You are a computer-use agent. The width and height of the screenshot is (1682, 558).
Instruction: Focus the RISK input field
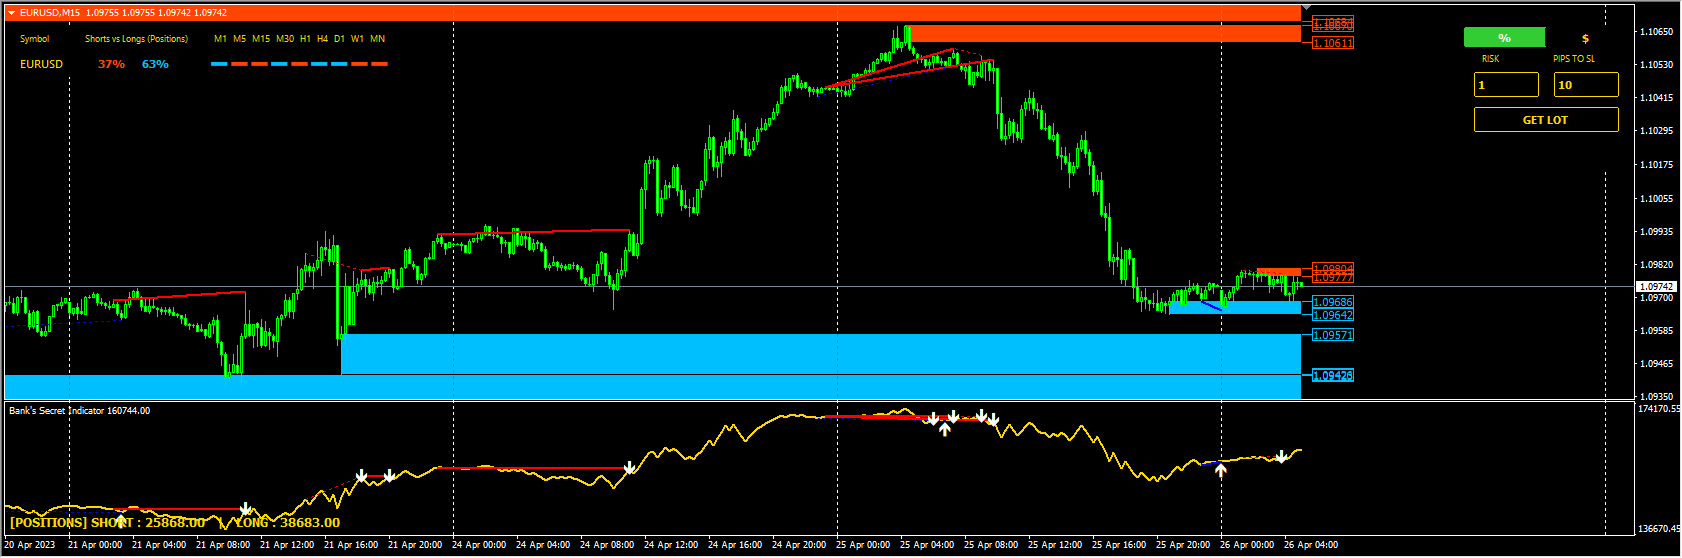pos(1506,85)
